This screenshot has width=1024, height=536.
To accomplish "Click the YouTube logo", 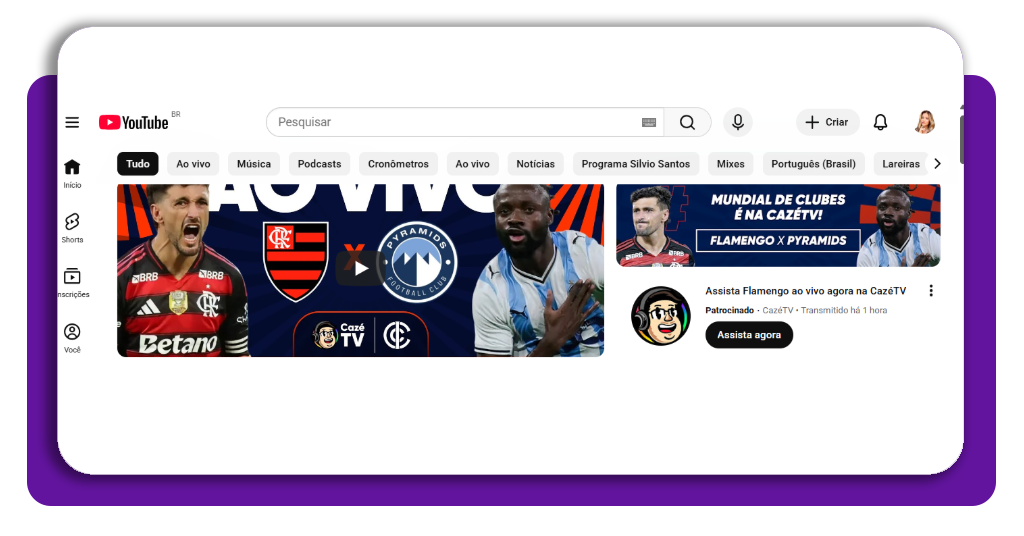I will 134,123.
